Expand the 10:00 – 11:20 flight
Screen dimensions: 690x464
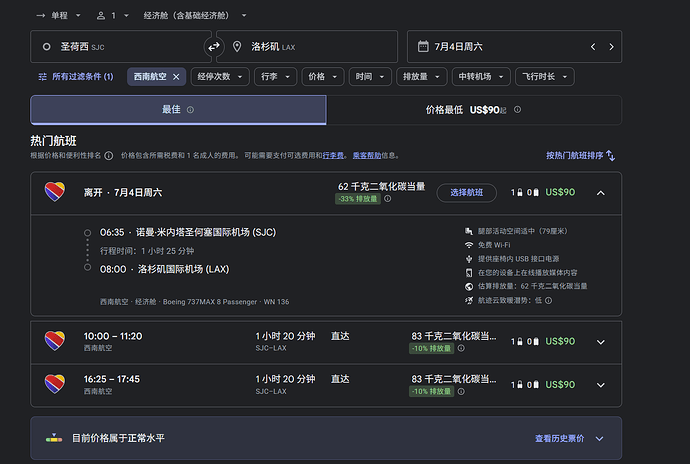pos(601,342)
